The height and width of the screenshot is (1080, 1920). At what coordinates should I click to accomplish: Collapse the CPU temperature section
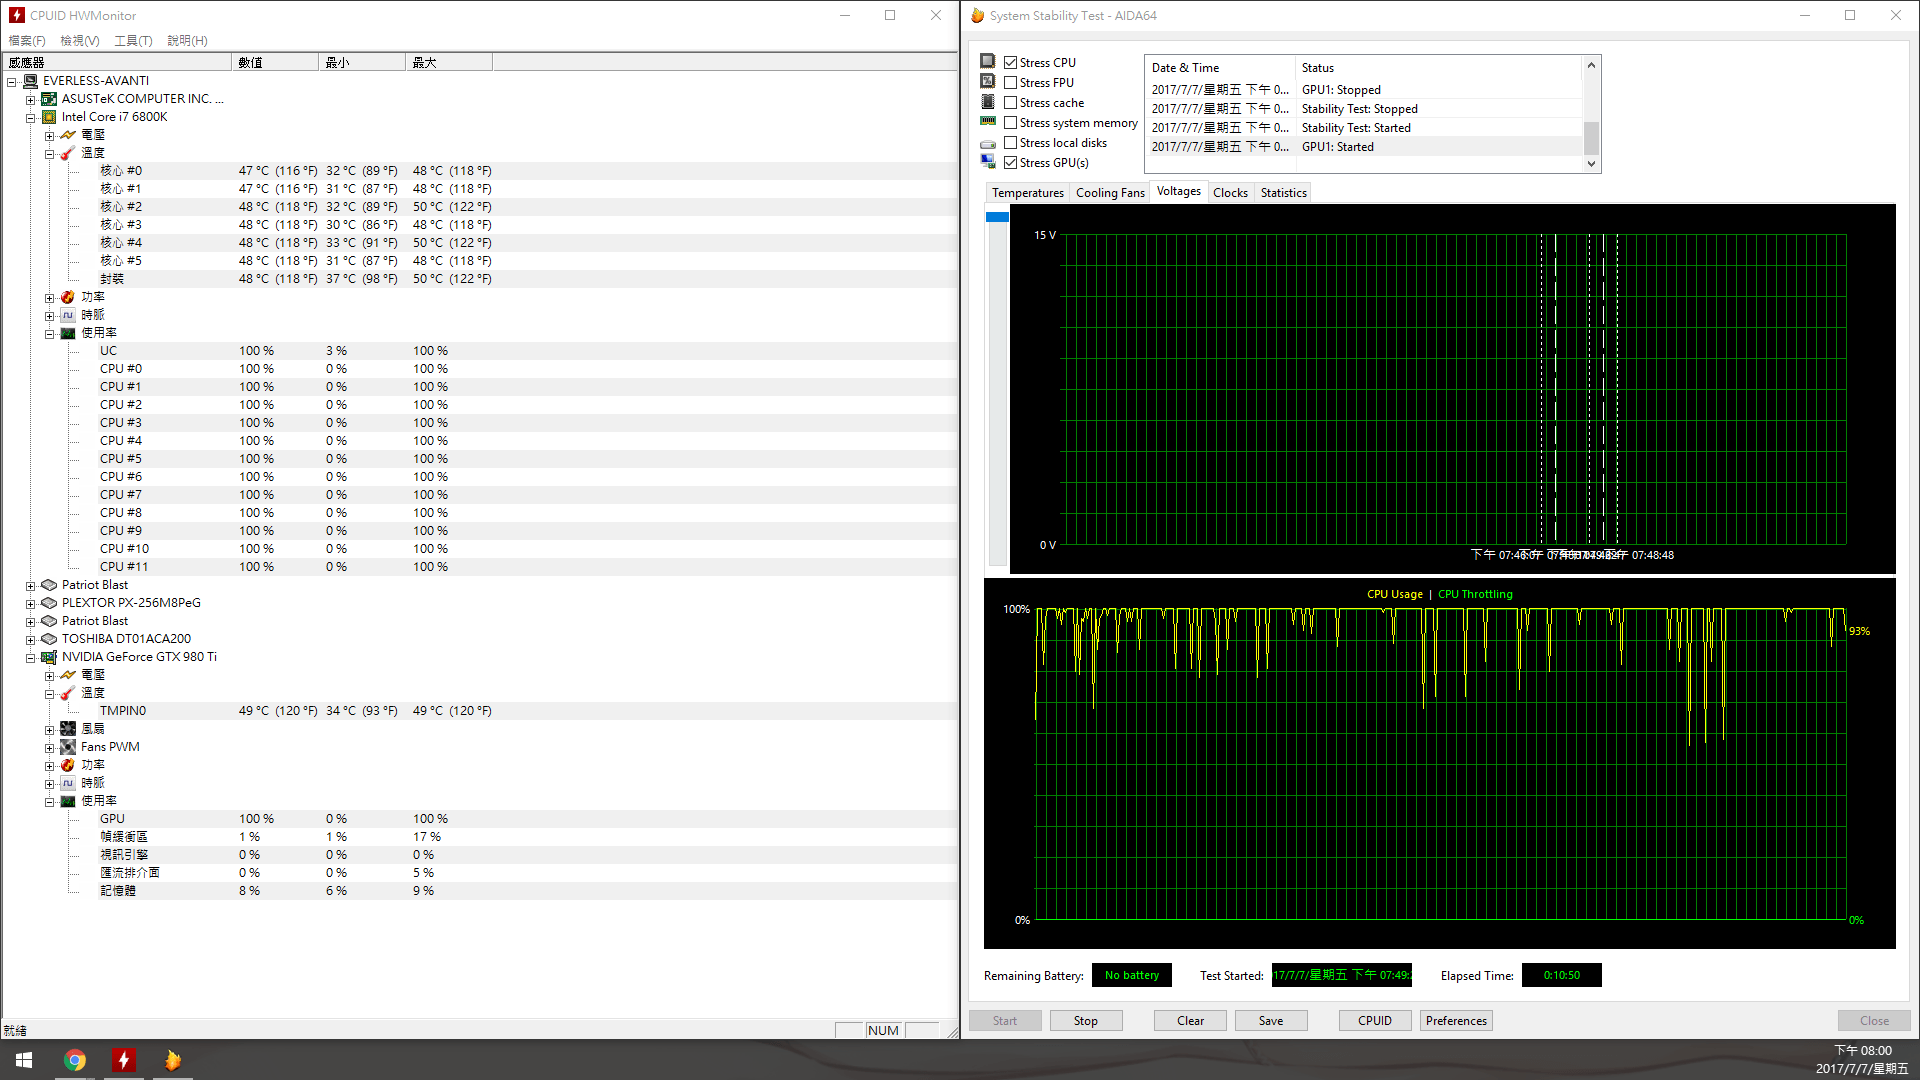click(x=50, y=154)
